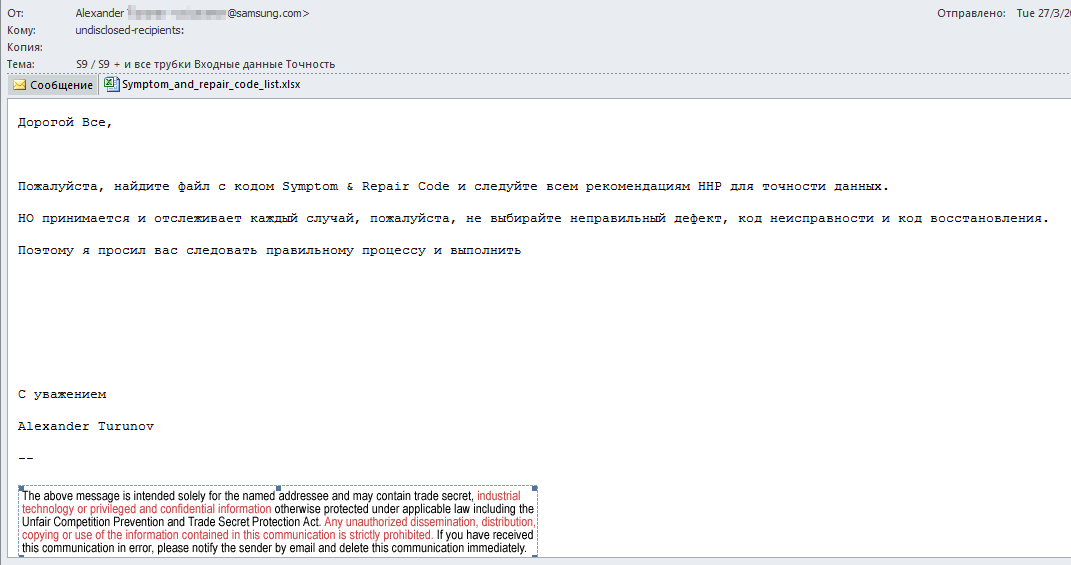The image size is (1071, 565).
Task: Click the subject line starting with S9 / S9 +
Action: pos(205,64)
